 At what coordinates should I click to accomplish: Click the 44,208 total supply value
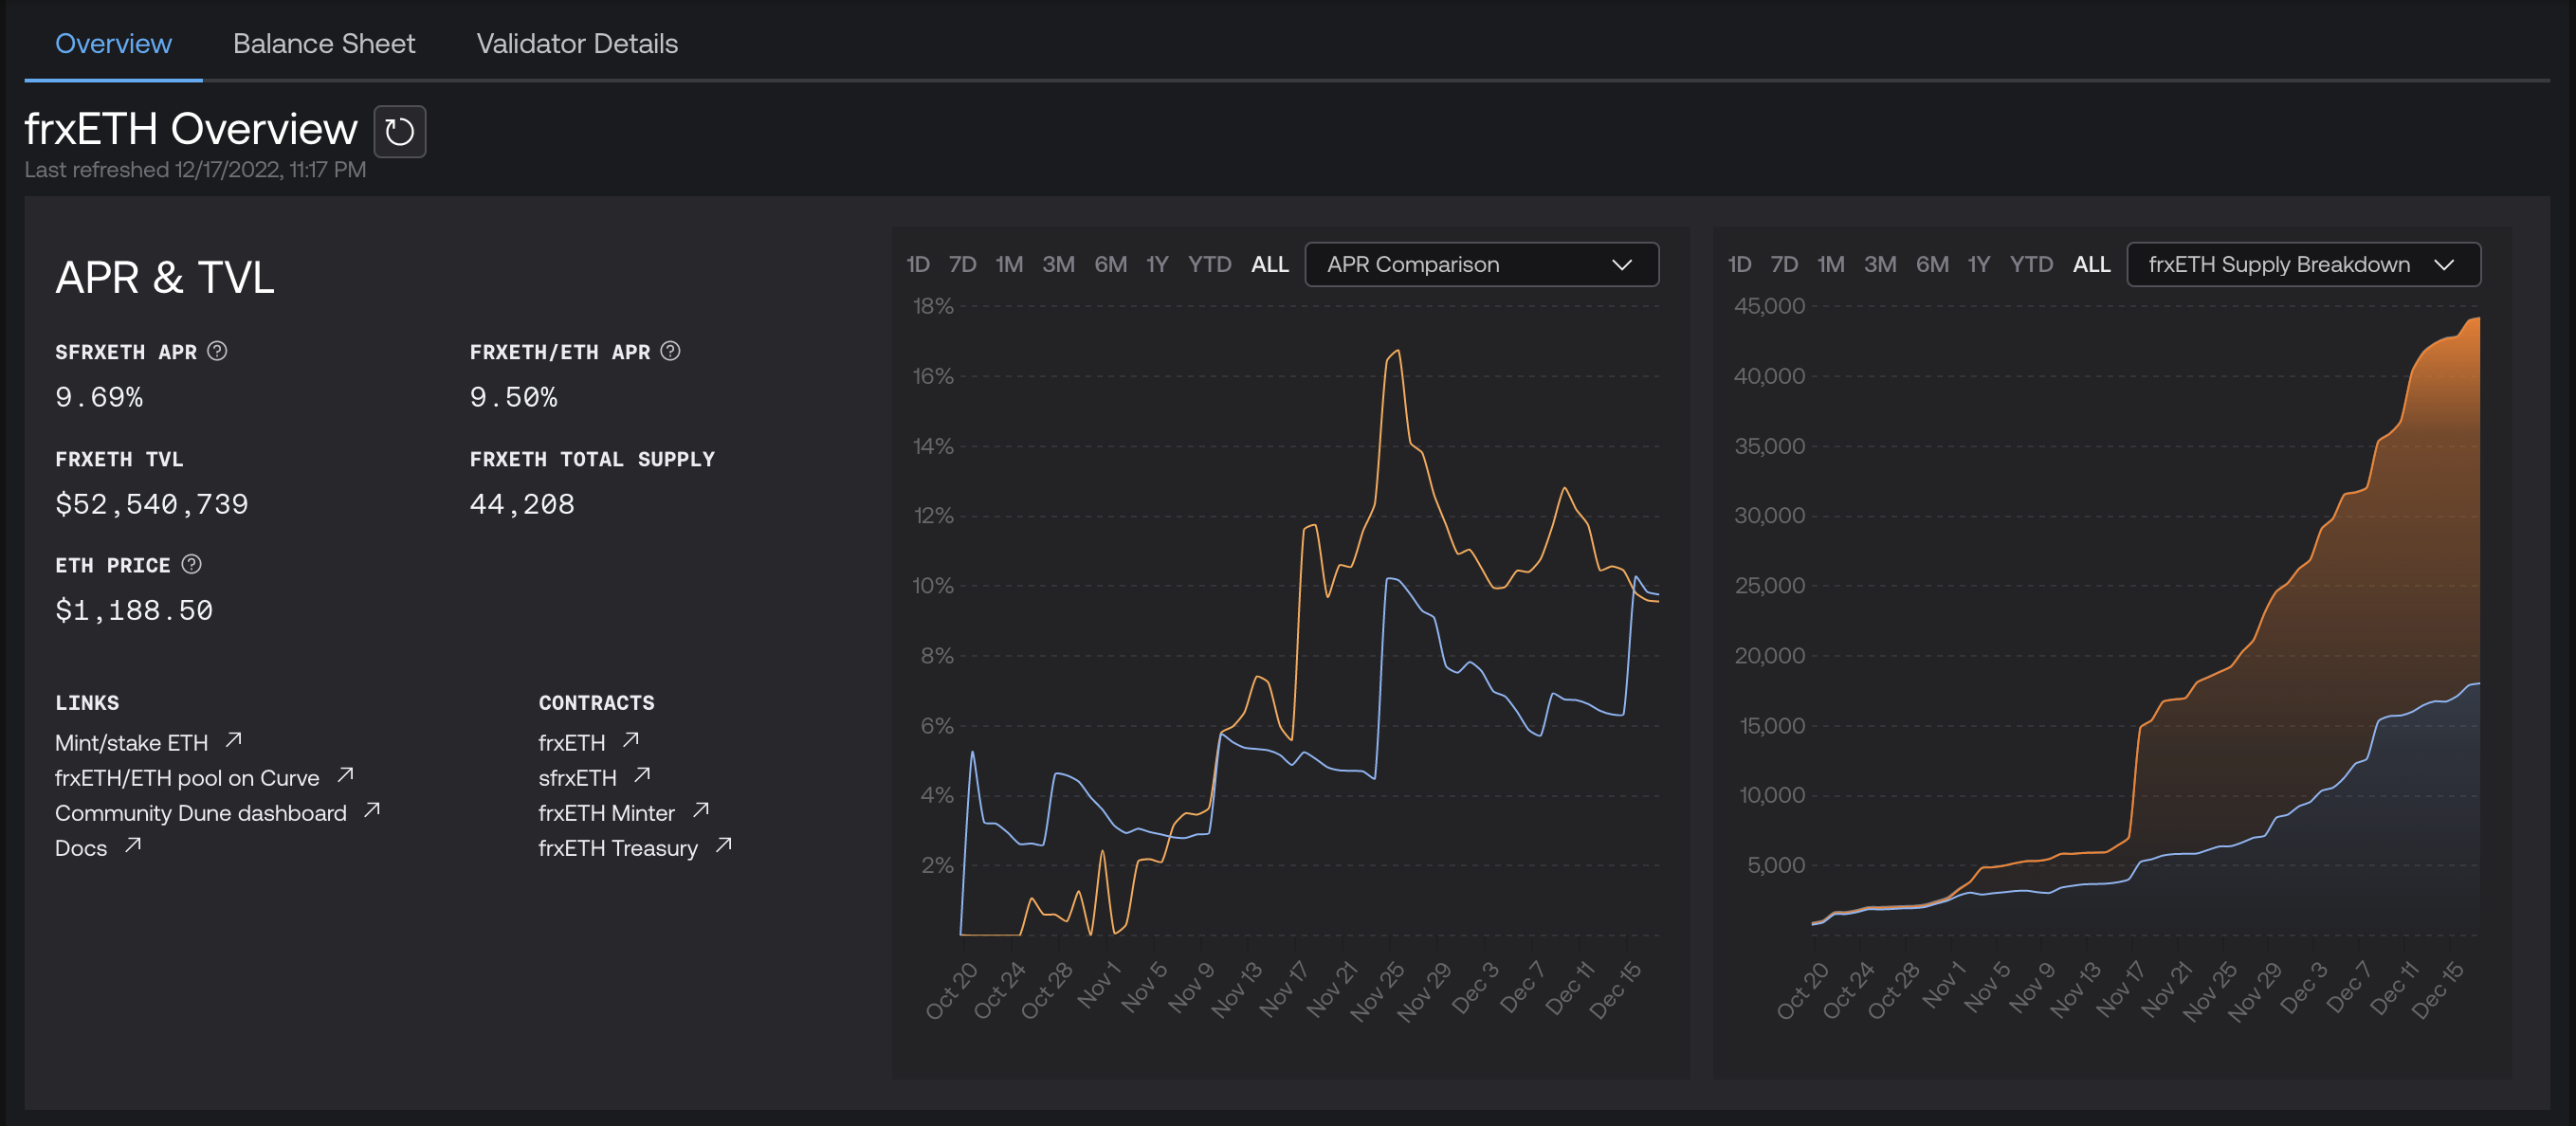[x=522, y=504]
